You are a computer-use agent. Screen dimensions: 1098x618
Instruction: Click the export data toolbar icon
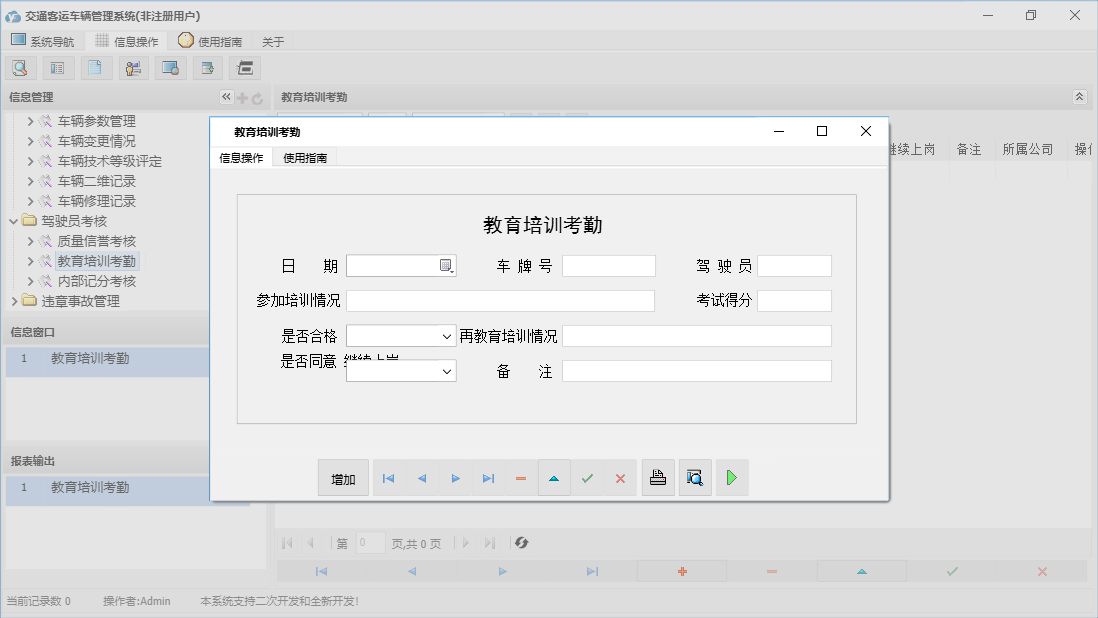pos(207,67)
